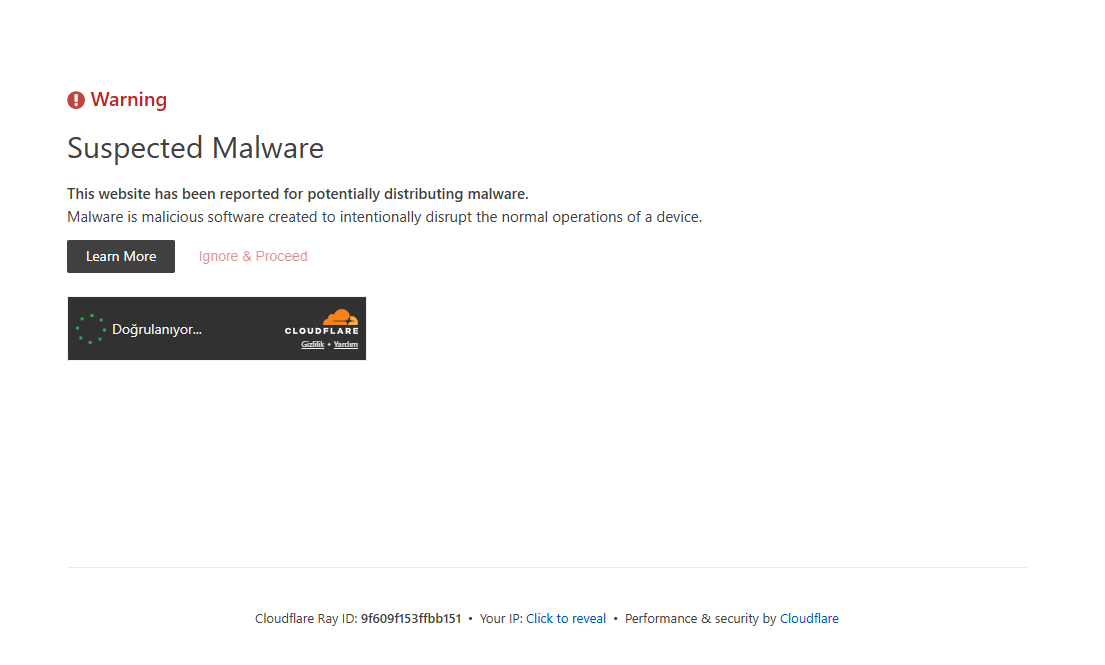Click the Learn More button

[x=121, y=256]
